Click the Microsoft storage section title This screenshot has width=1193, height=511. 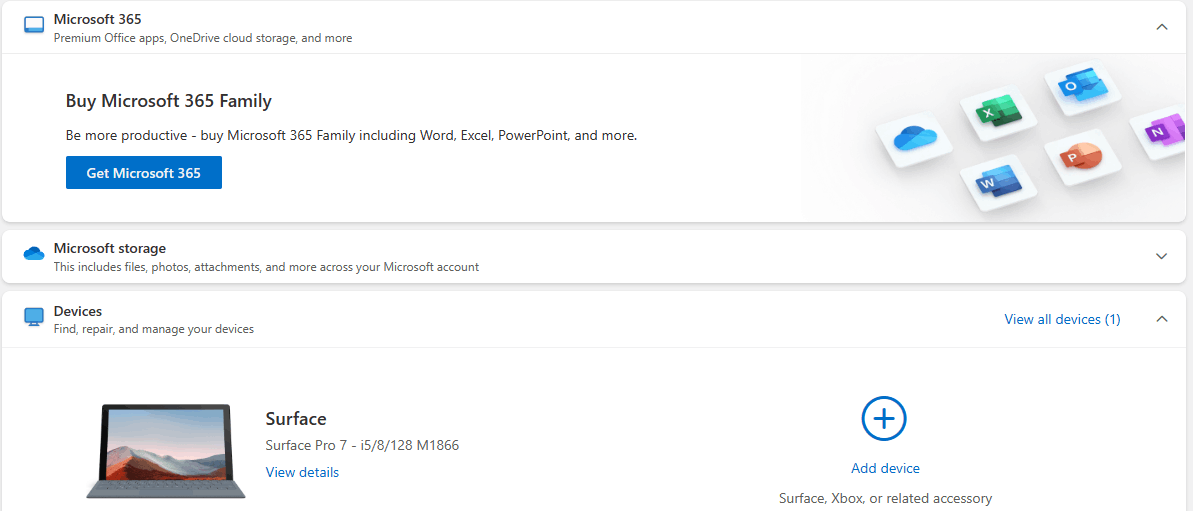110,249
